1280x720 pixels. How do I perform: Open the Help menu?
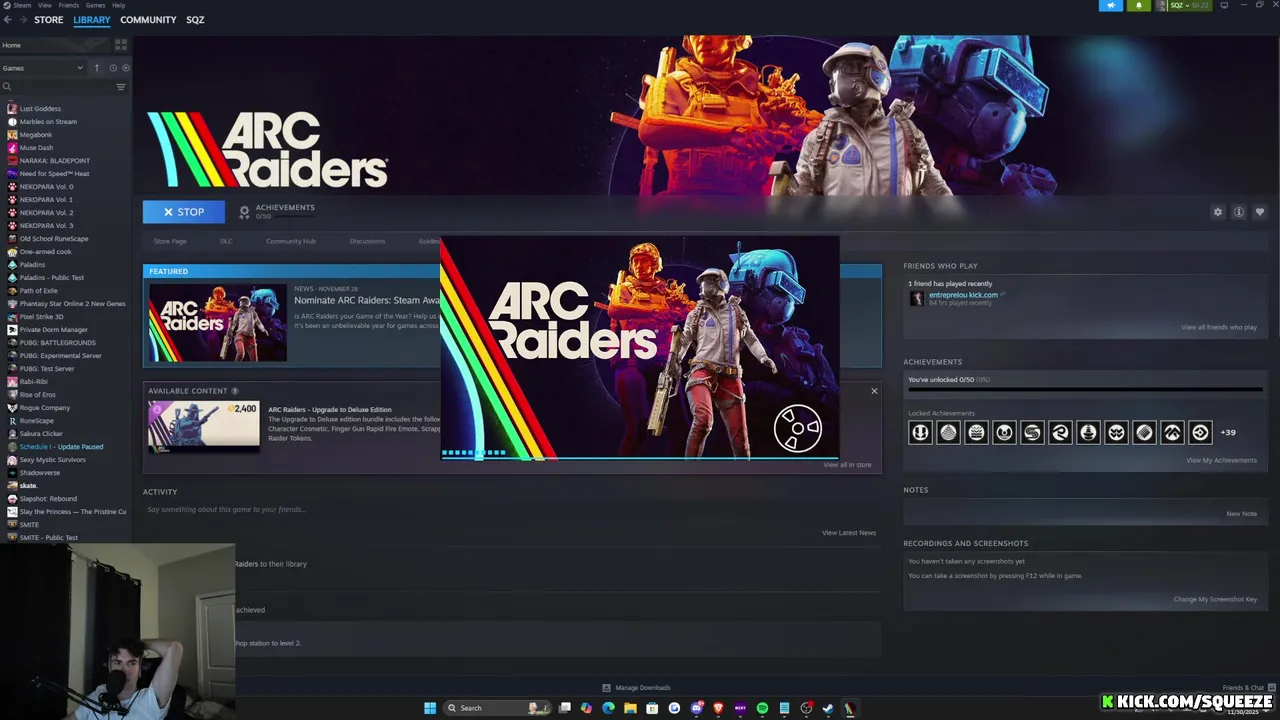tap(118, 5)
